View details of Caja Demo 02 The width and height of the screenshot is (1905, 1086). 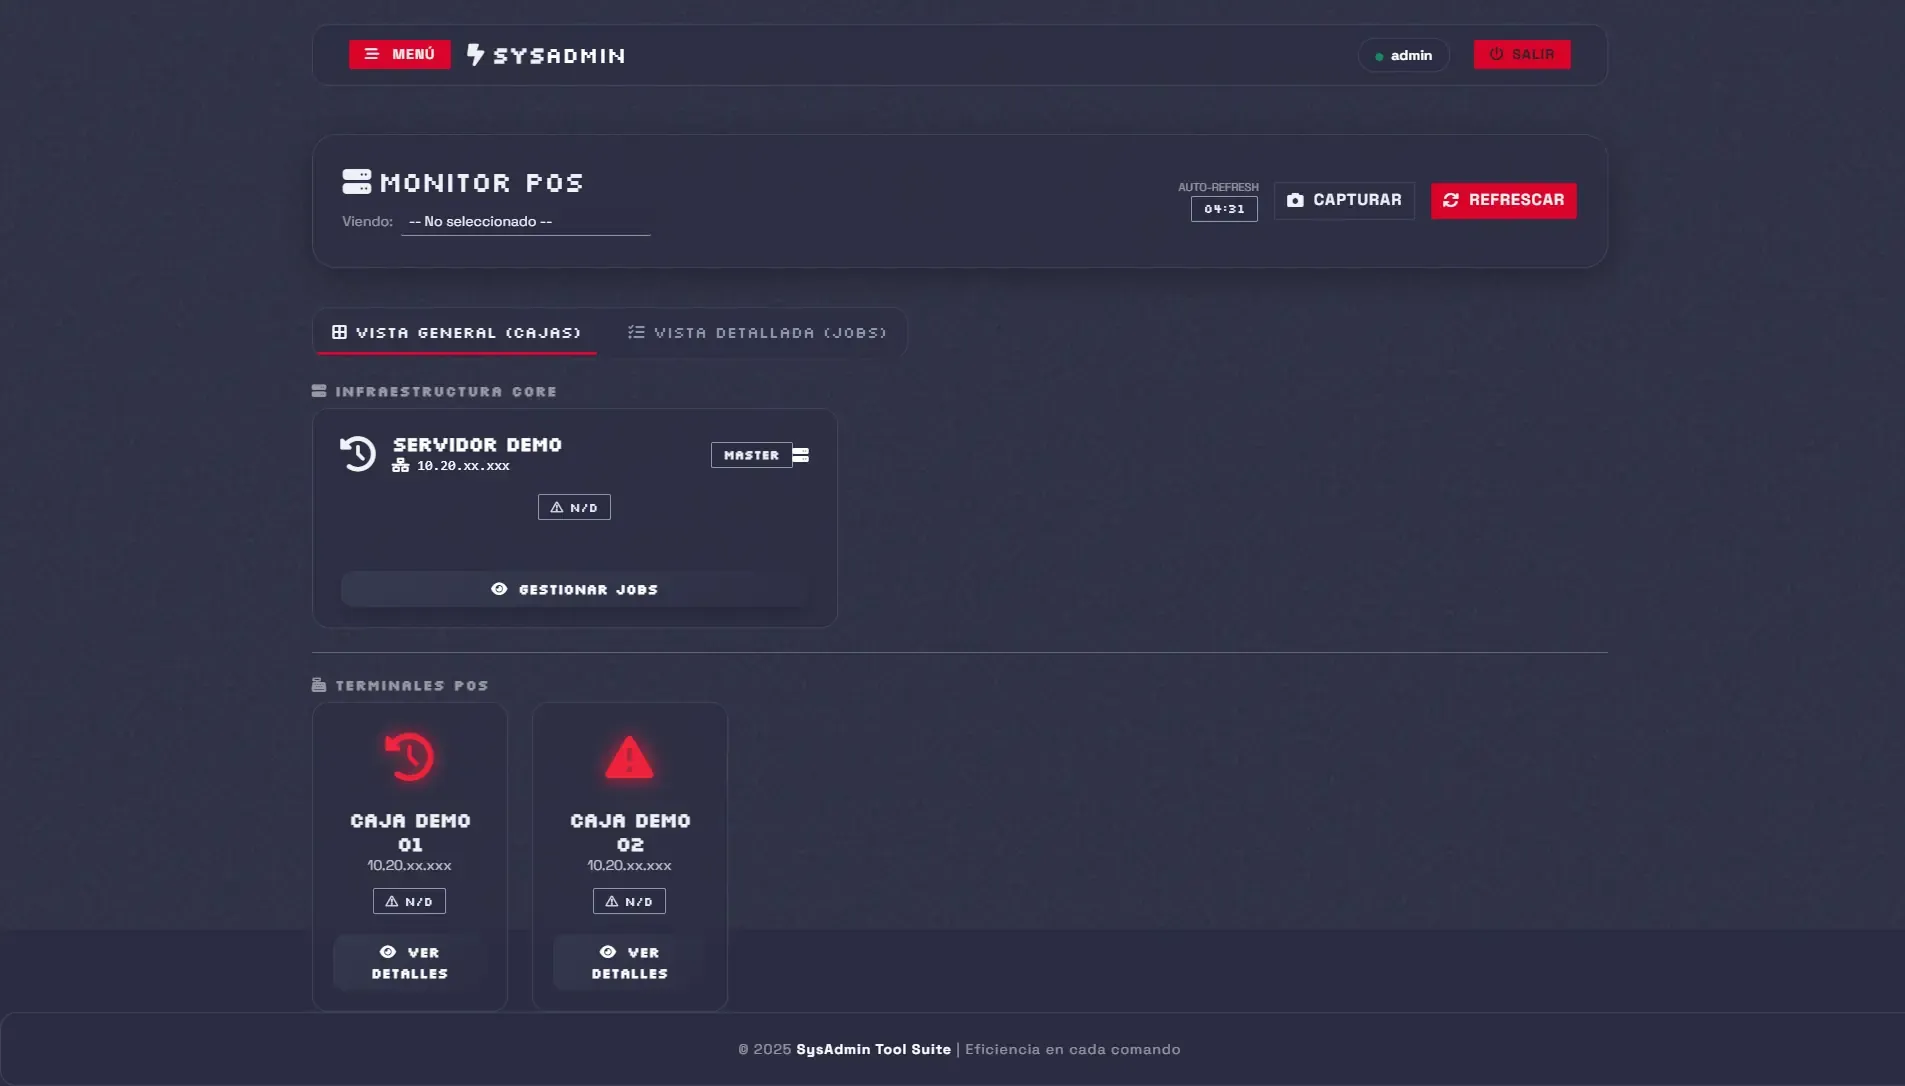coord(629,962)
